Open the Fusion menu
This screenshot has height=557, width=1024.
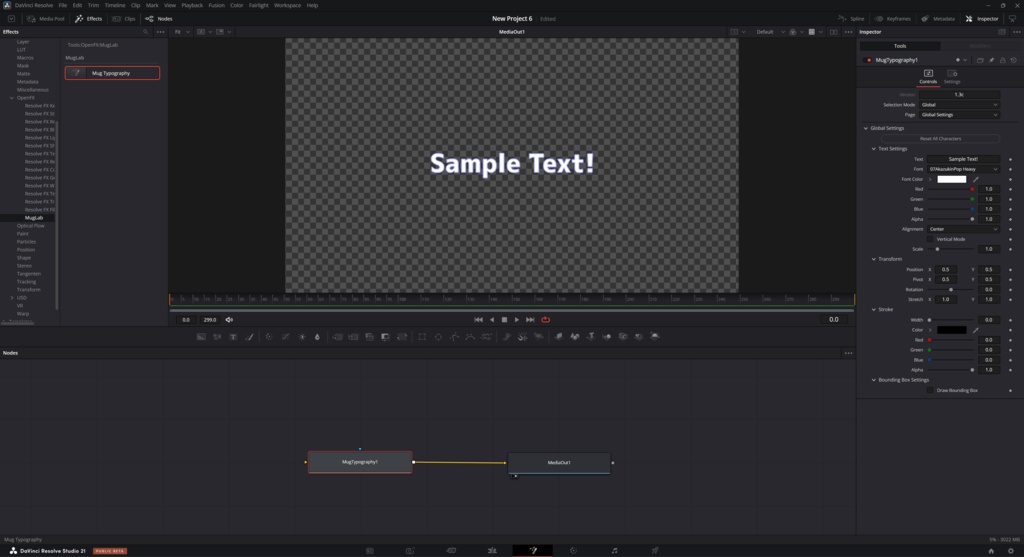pyautogui.click(x=217, y=5)
